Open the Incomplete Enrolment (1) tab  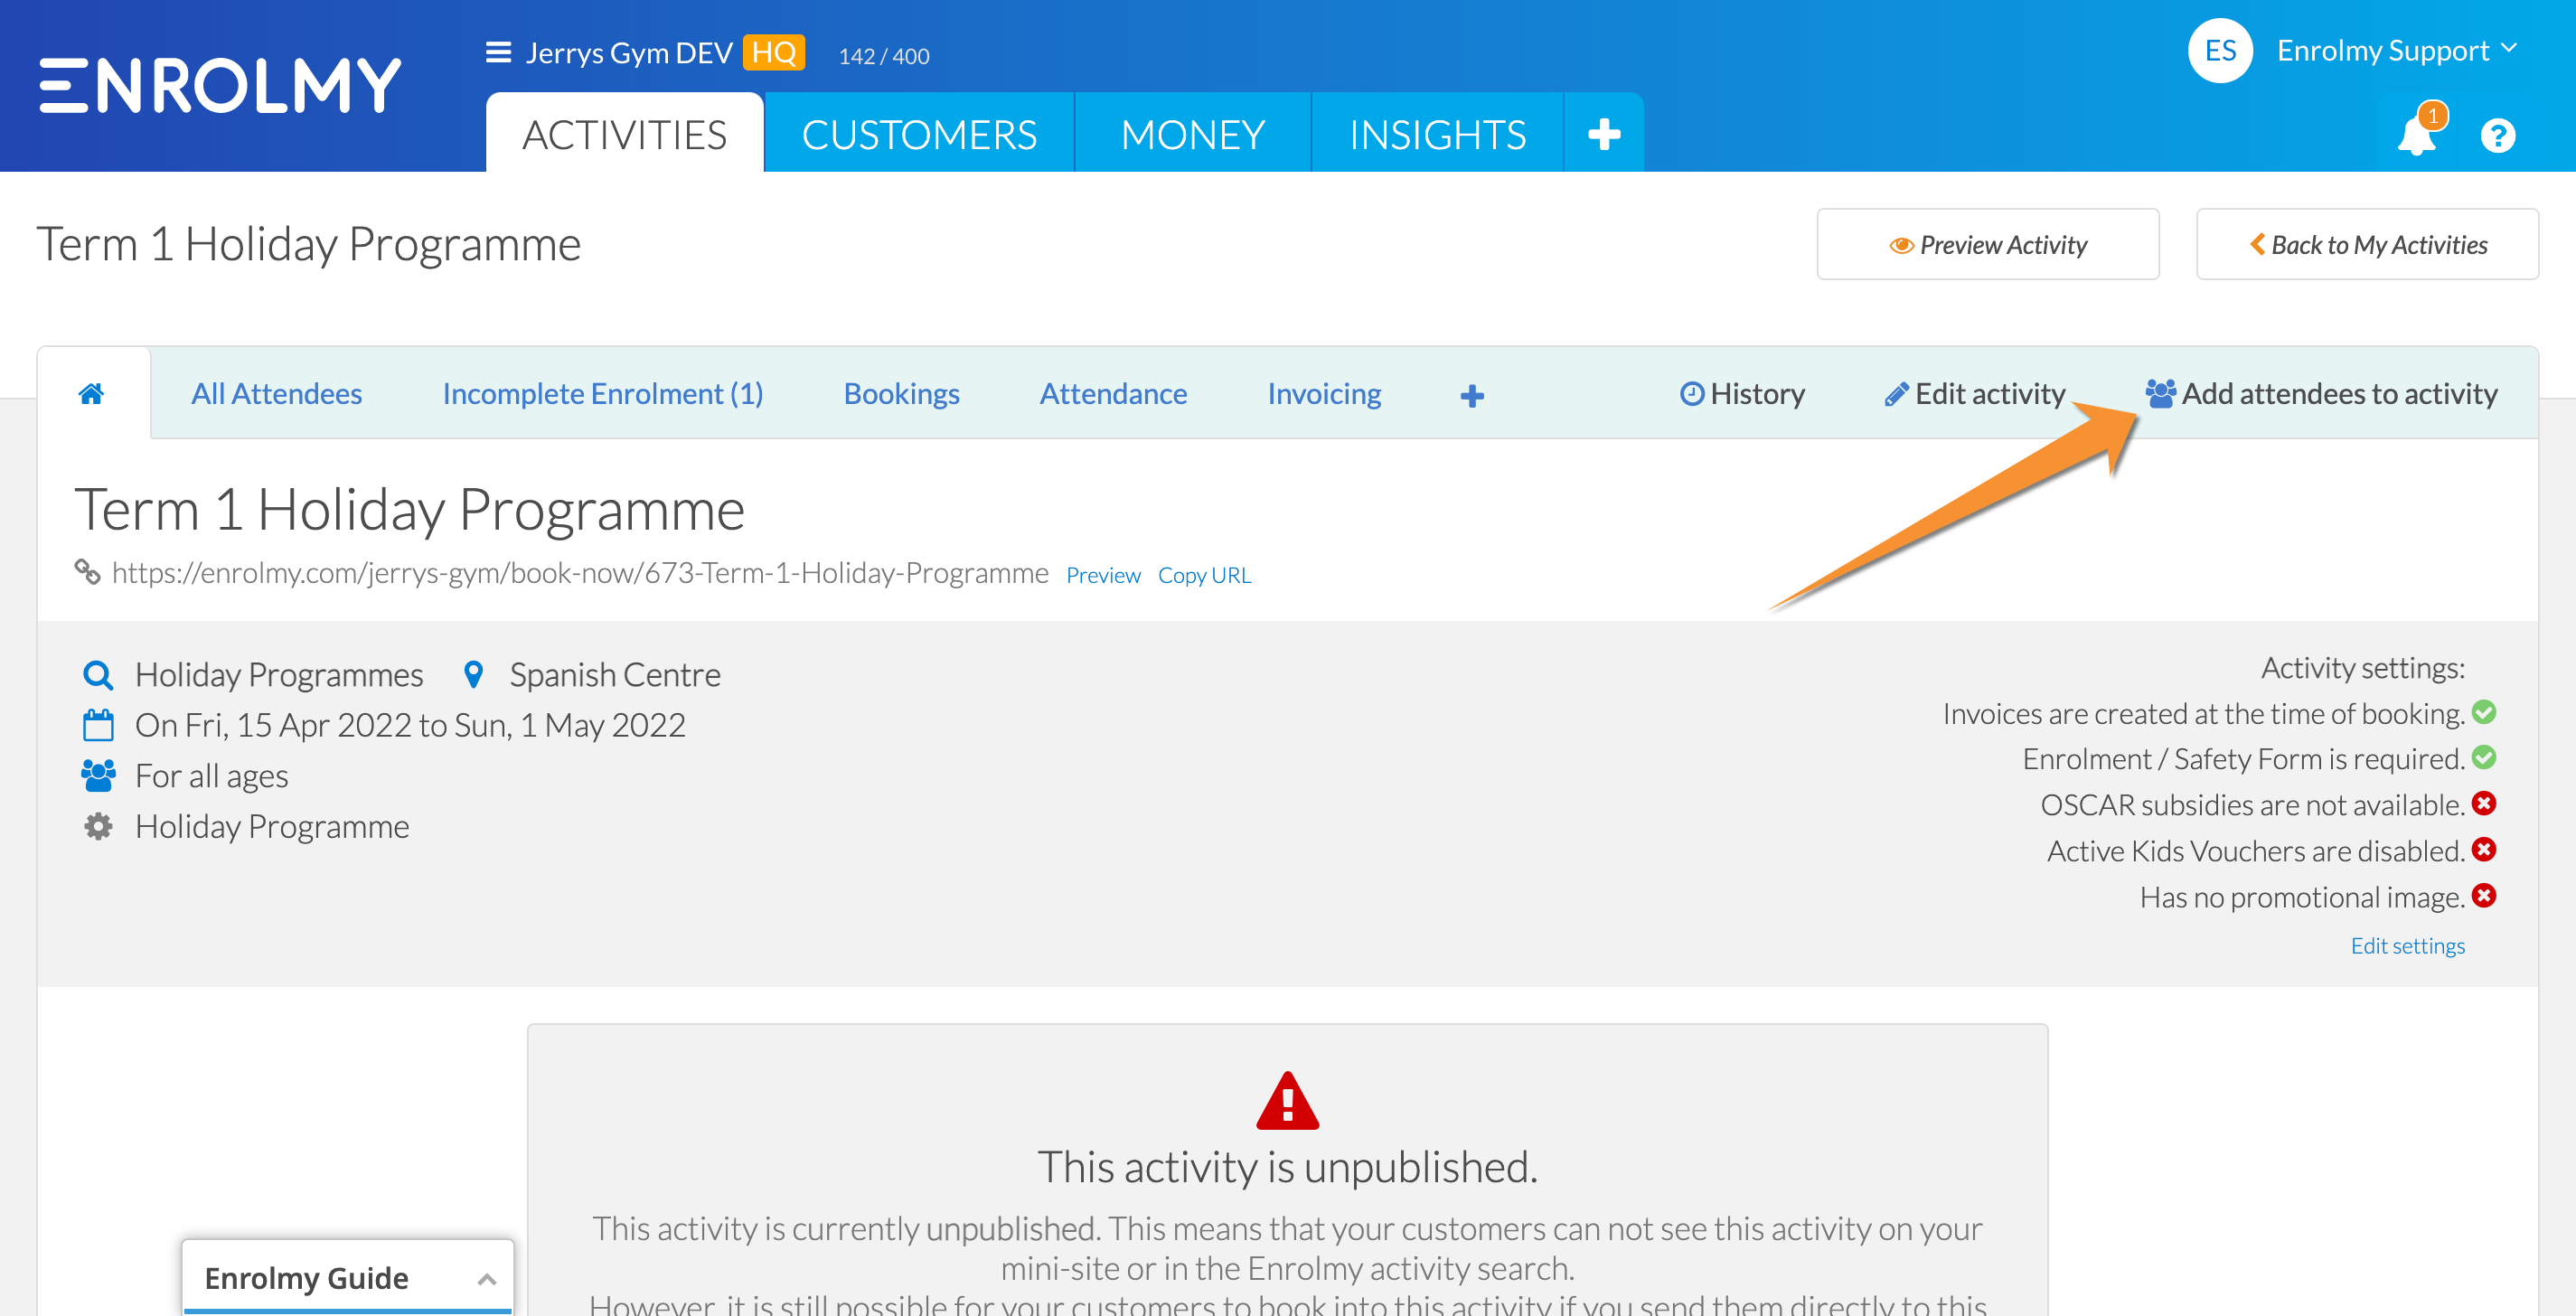click(603, 394)
